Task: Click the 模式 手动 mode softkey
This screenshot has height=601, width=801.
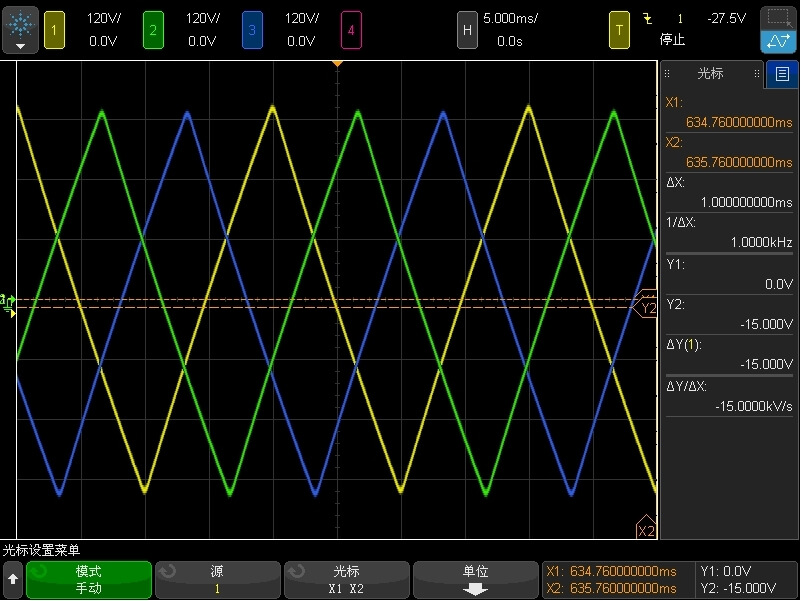Action: tap(89, 580)
